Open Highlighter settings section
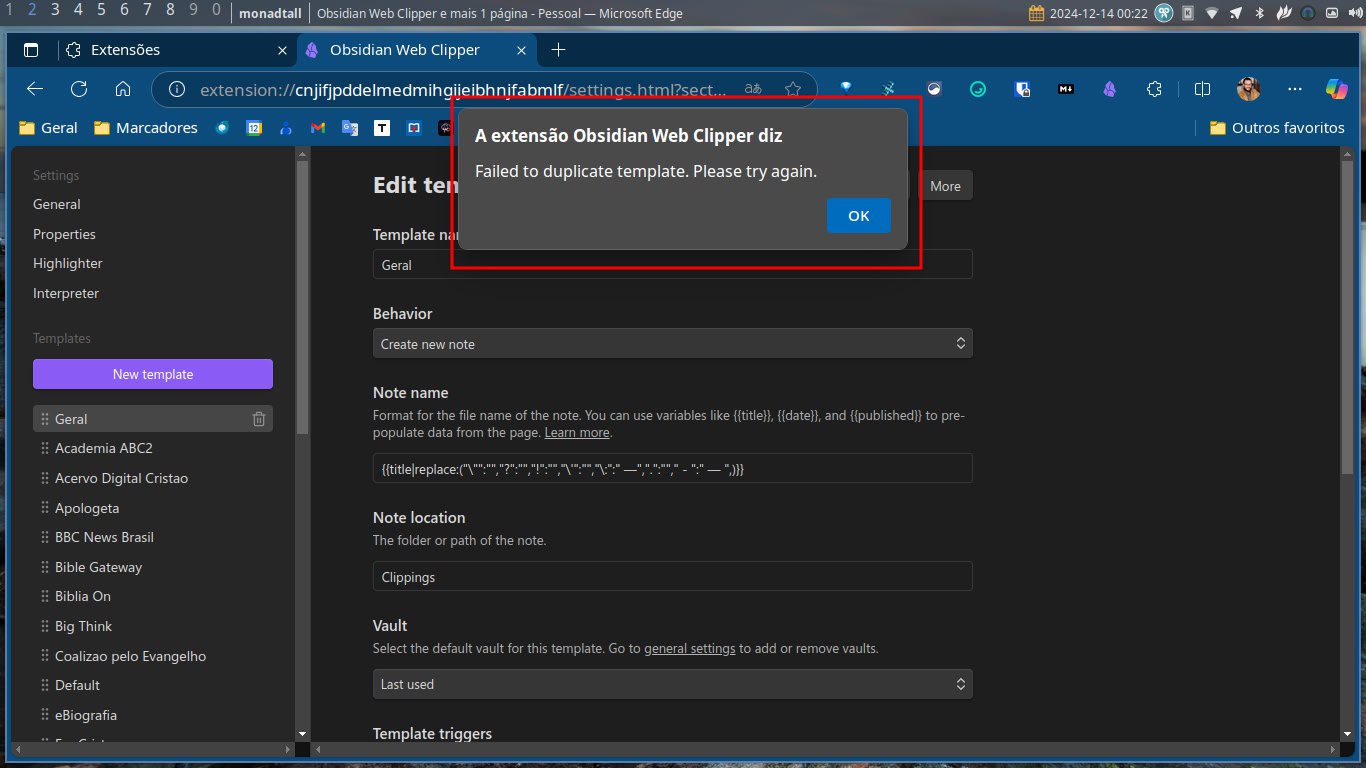The width and height of the screenshot is (1366, 768). click(68, 263)
